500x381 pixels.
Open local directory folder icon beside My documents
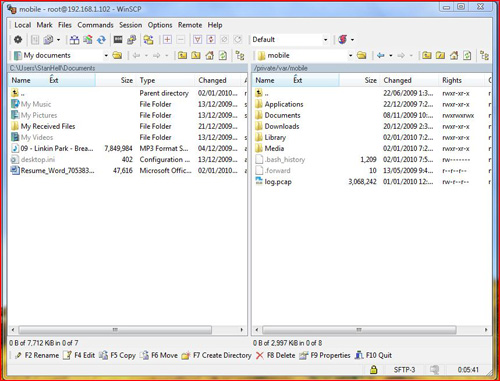click(117, 55)
